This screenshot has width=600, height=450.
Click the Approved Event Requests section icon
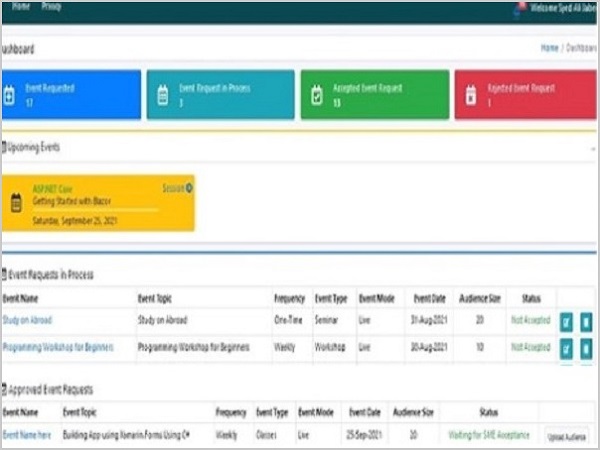pos(4,390)
